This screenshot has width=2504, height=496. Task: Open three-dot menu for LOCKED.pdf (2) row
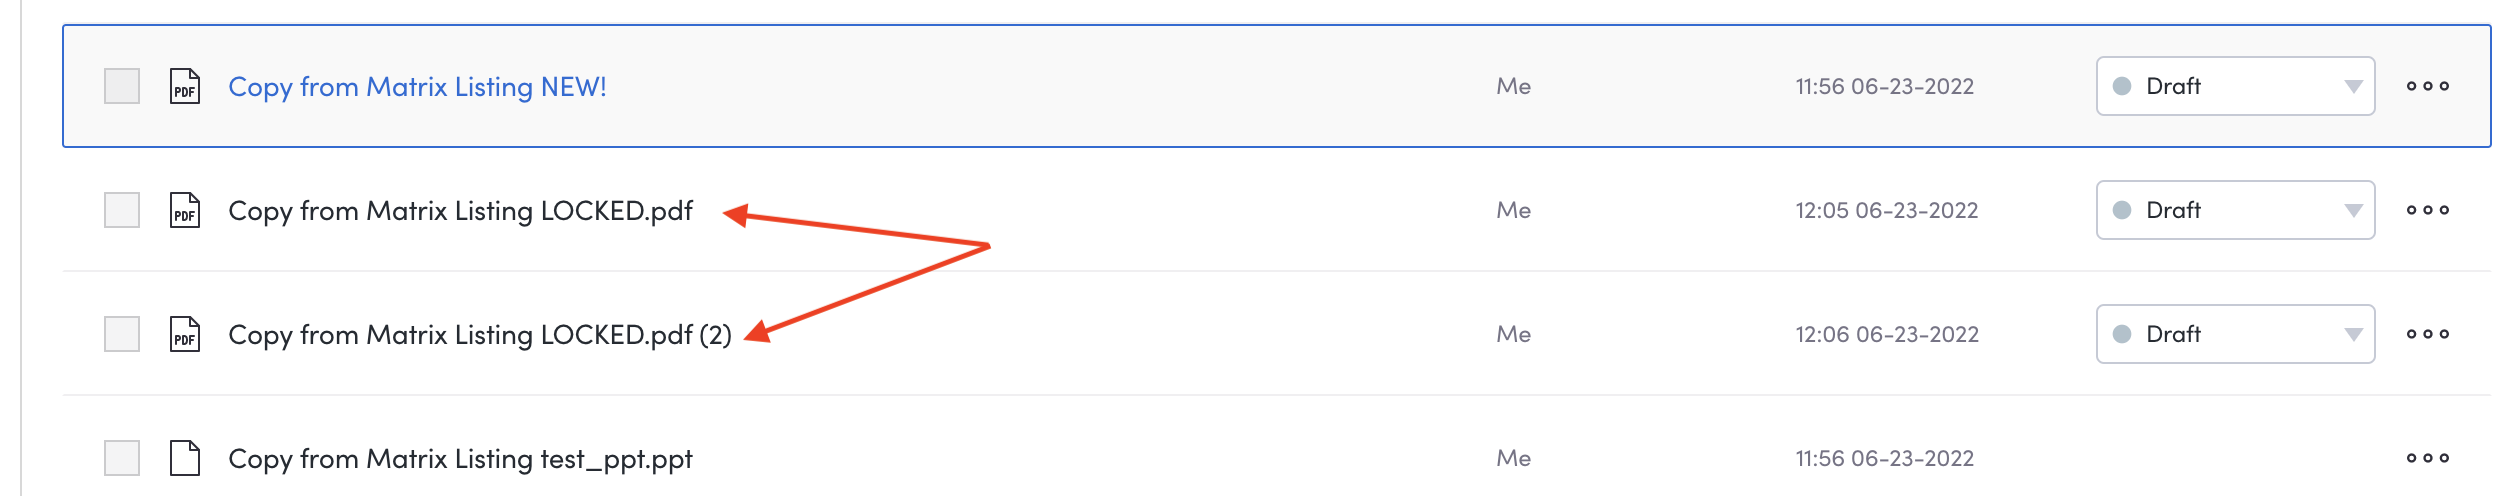coord(2427,334)
